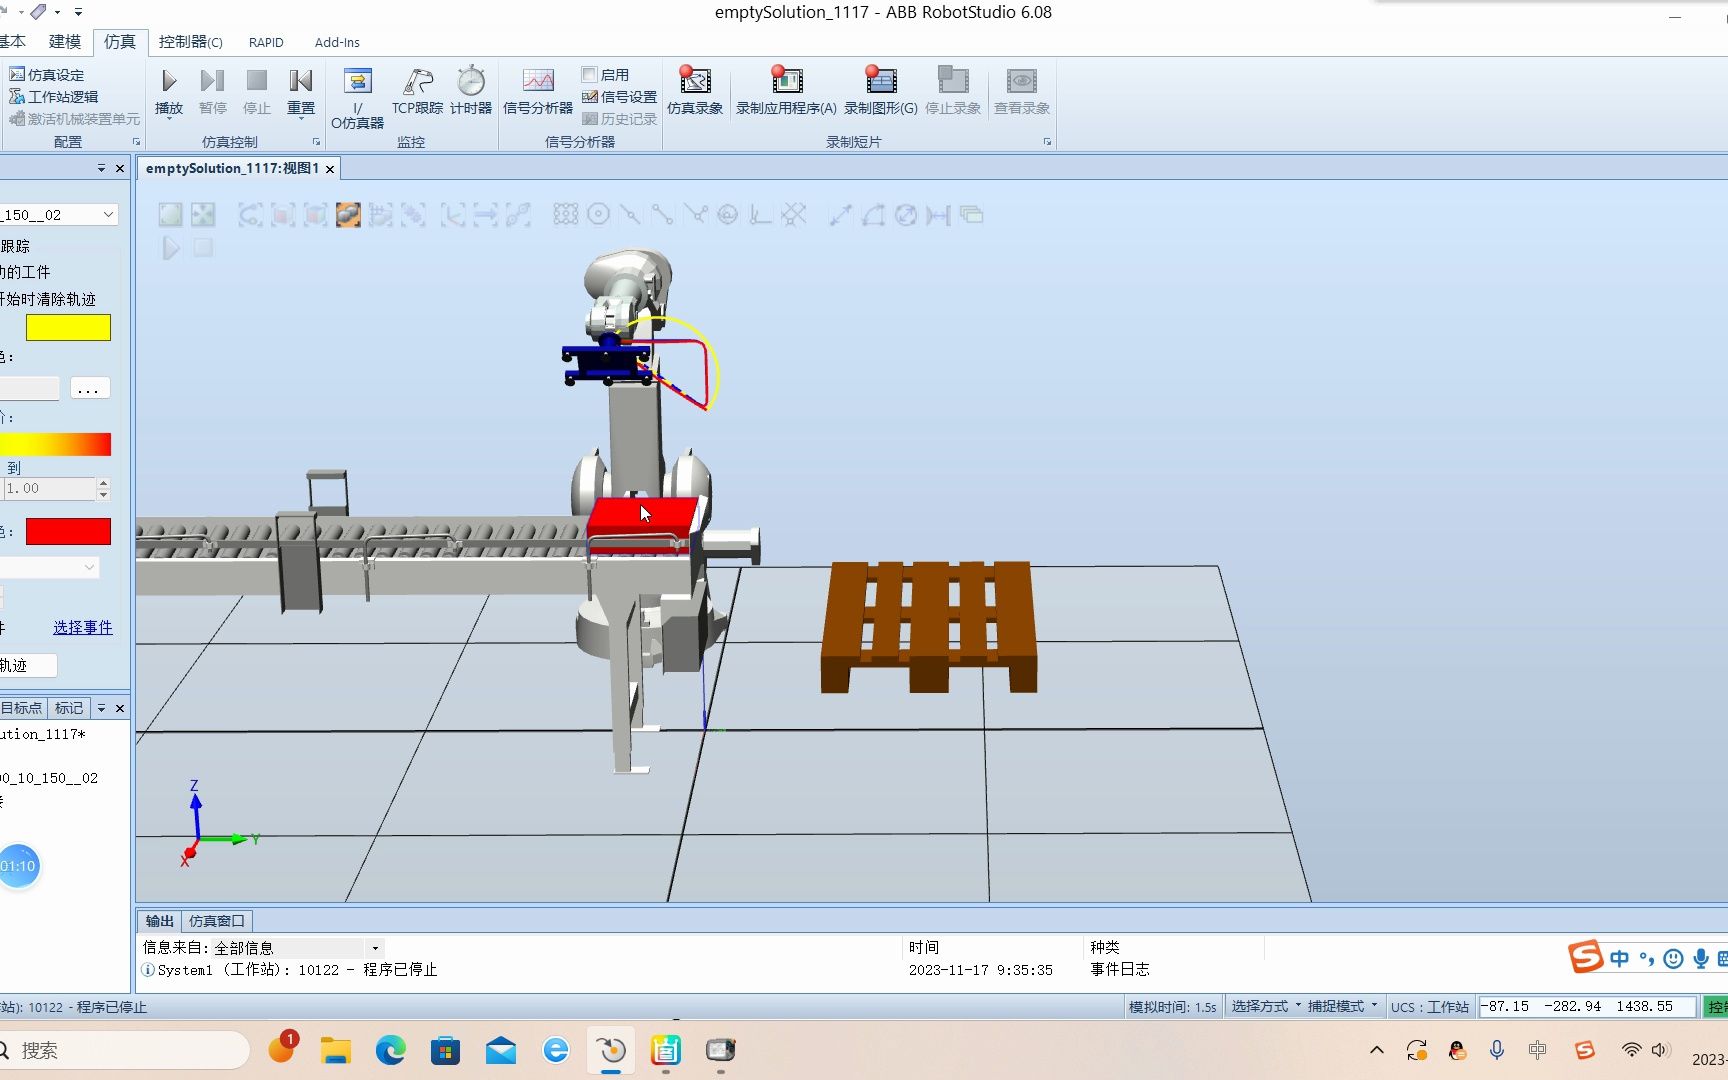Click the view-all icon in viewport toolbar
This screenshot has height=1080, width=1728.
pos(171,215)
